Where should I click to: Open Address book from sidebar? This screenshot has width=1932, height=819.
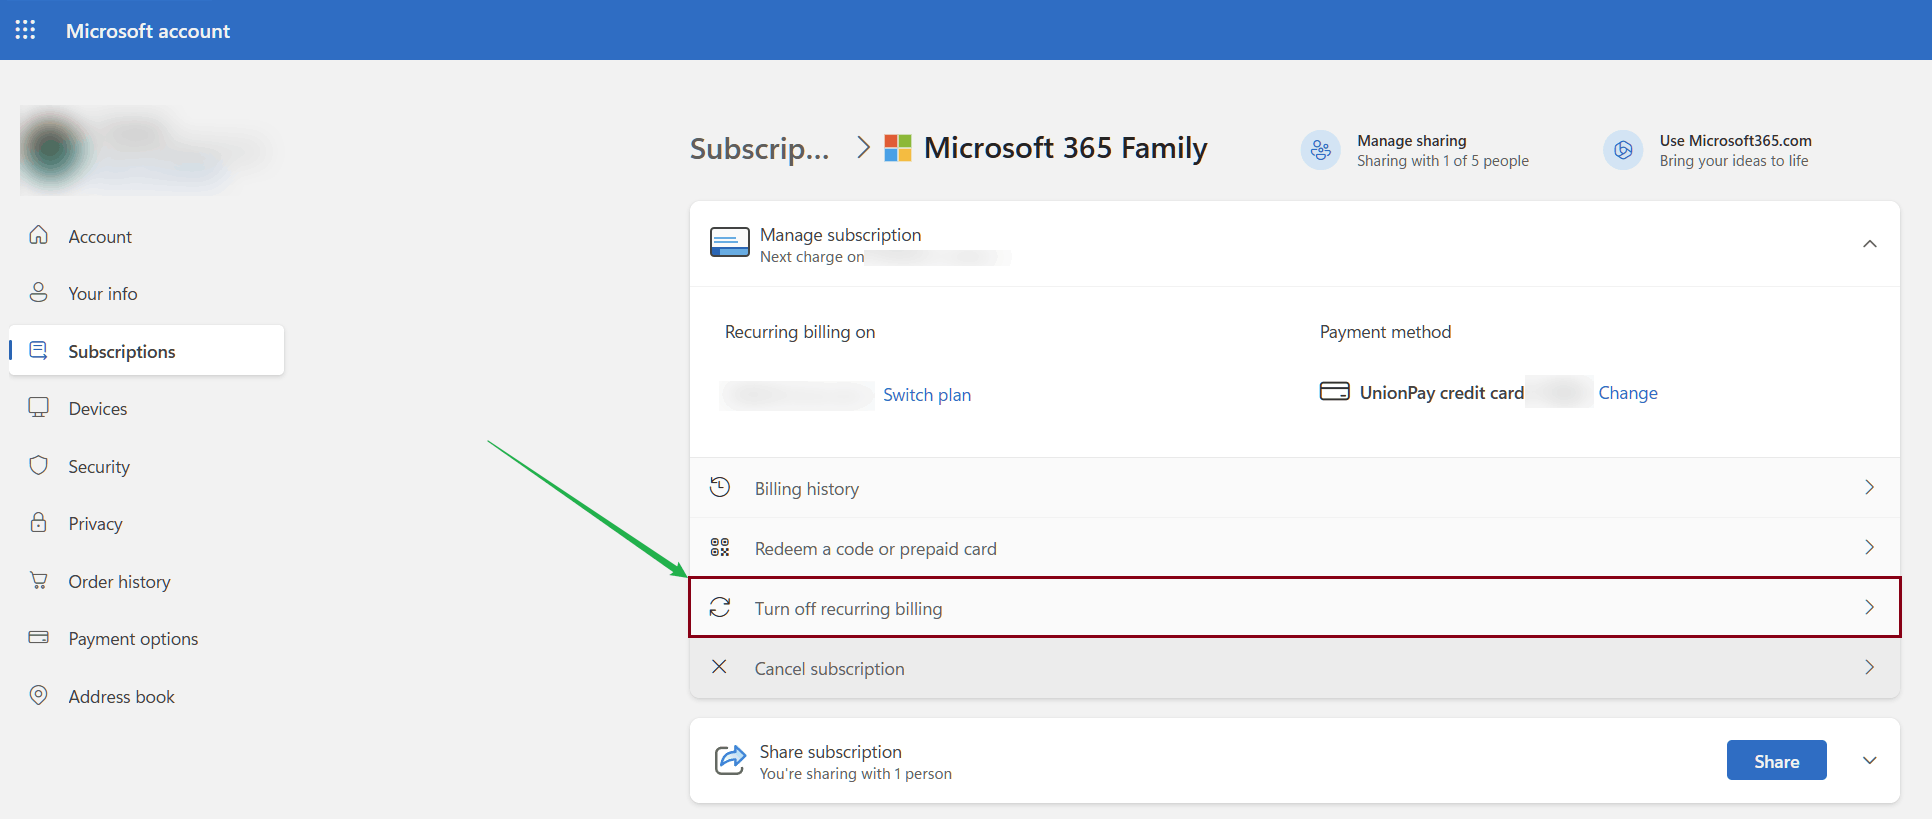click(x=146, y=696)
